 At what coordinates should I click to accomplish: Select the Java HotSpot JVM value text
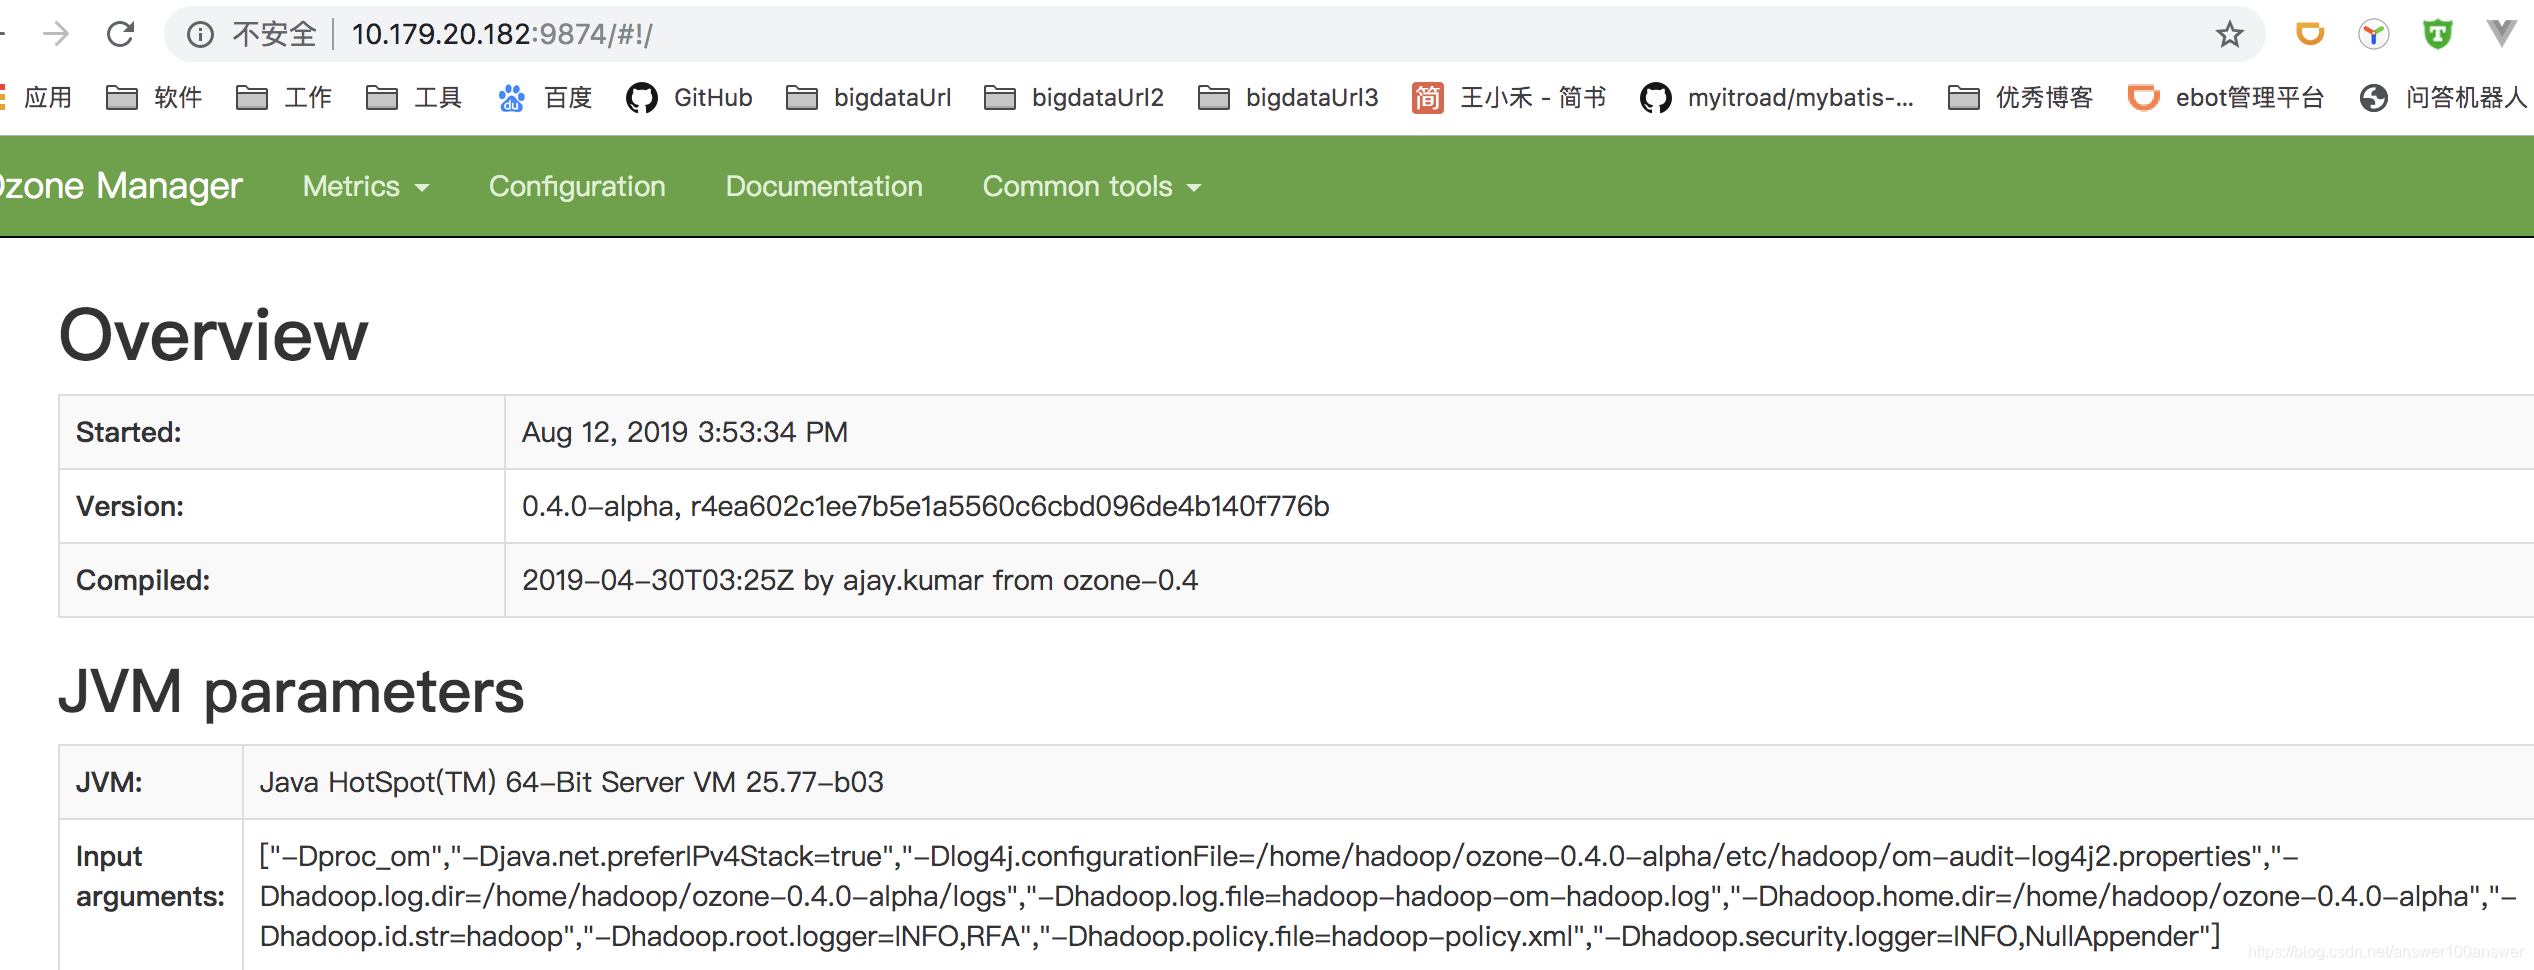tap(571, 782)
